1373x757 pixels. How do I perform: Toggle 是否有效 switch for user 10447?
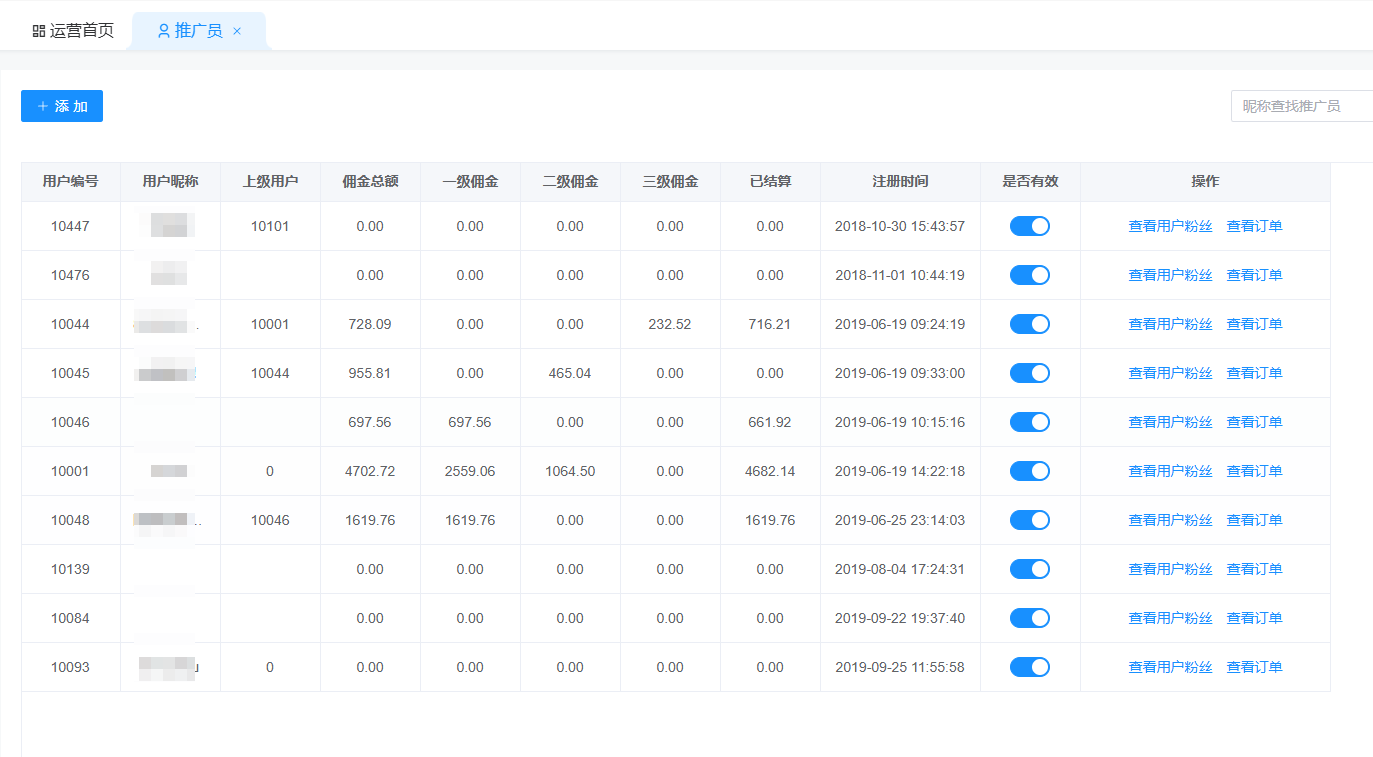(1029, 226)
